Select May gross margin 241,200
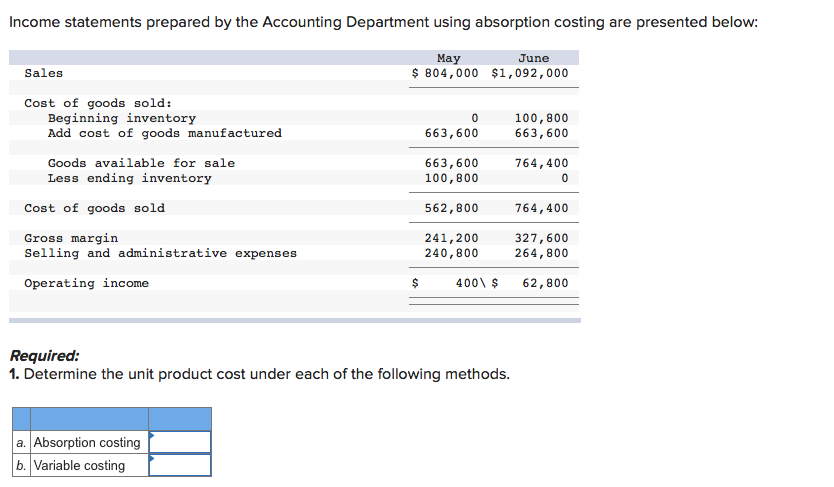Viewport: 834px width, 487px height. click(452, 238)
